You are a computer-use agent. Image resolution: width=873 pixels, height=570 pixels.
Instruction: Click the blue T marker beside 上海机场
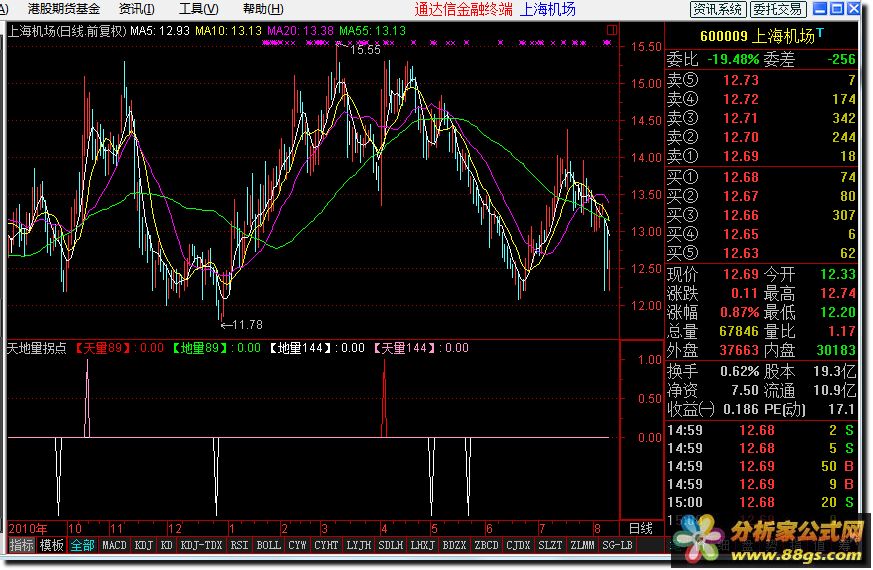[x=820, y=33]
